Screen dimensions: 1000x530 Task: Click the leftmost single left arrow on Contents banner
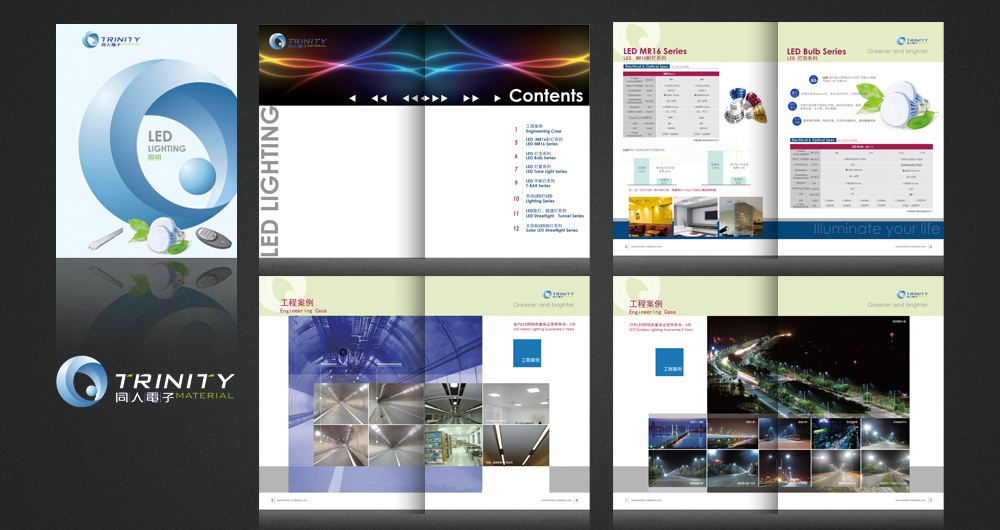tap(352, 98)
